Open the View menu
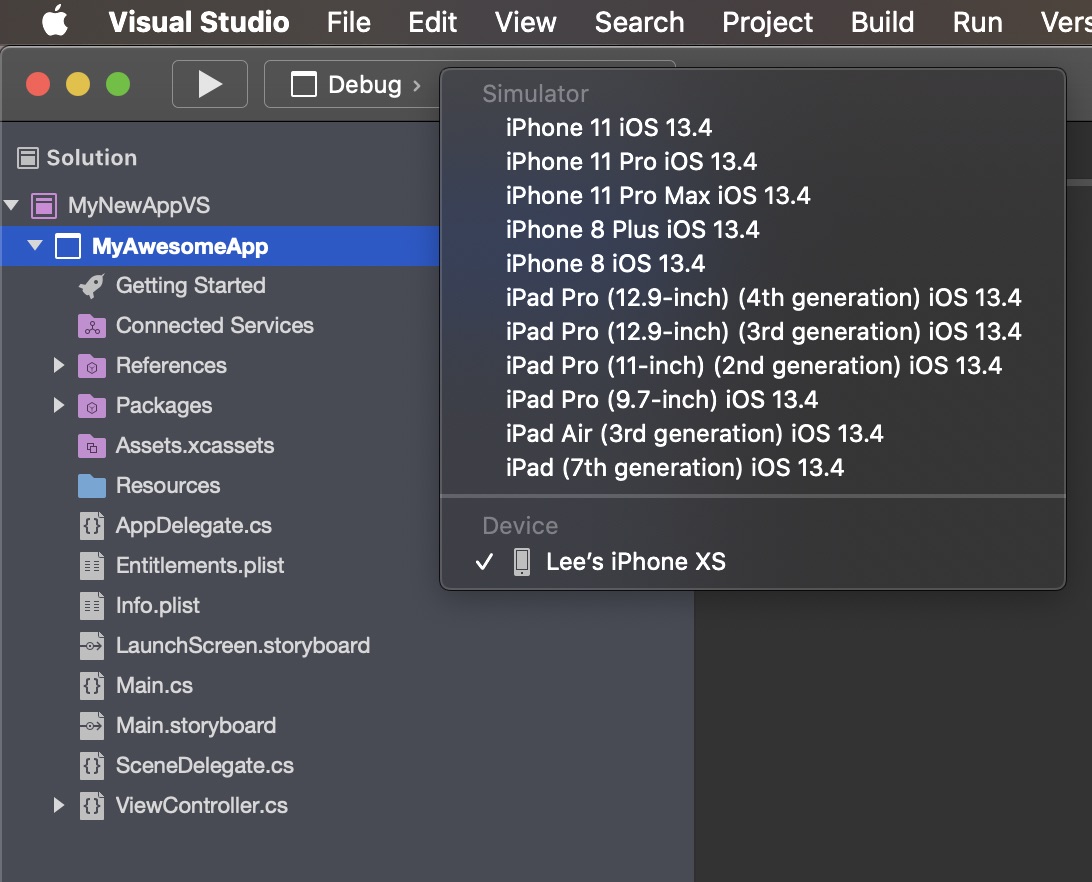This screenshot has width=1092, height=882. [526, 22]
